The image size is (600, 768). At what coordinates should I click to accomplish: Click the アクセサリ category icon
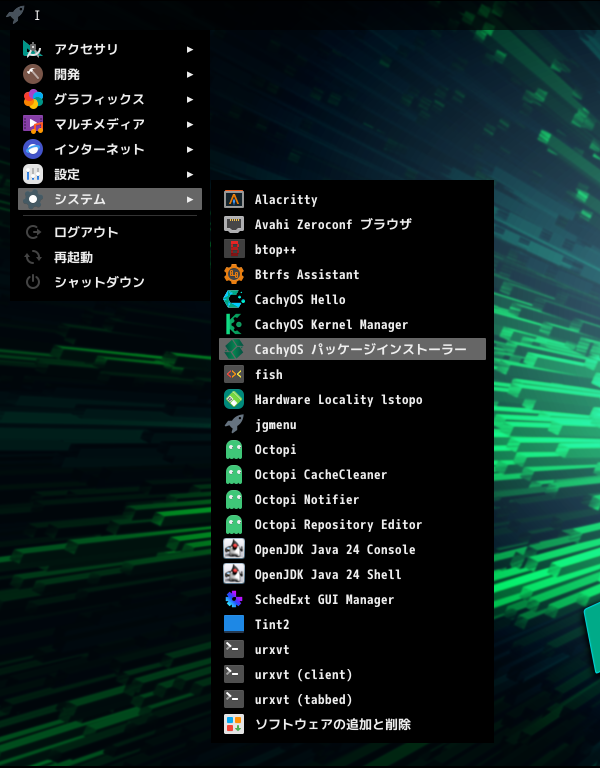click(x=33, y=49)
